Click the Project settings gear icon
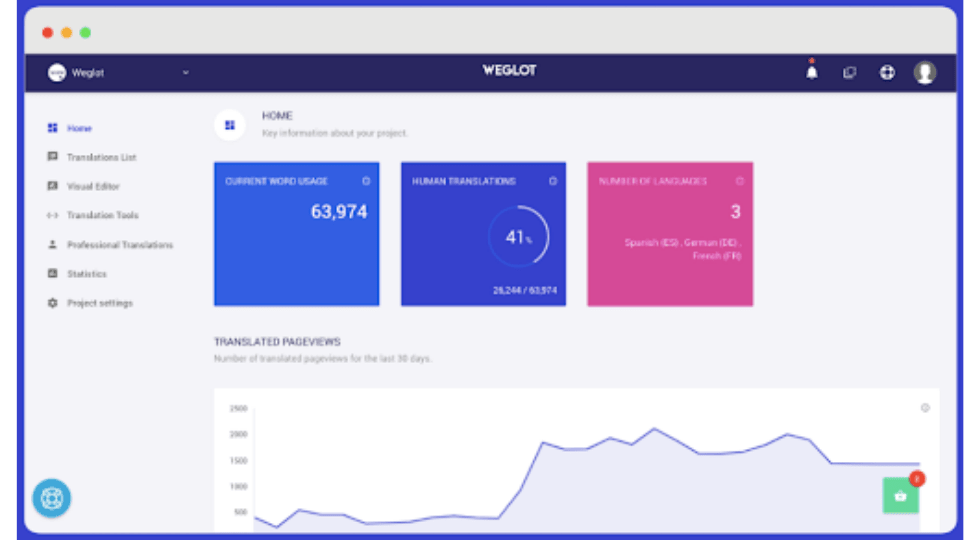The width and height of the screenshot is (980, 540). (52, 302)
